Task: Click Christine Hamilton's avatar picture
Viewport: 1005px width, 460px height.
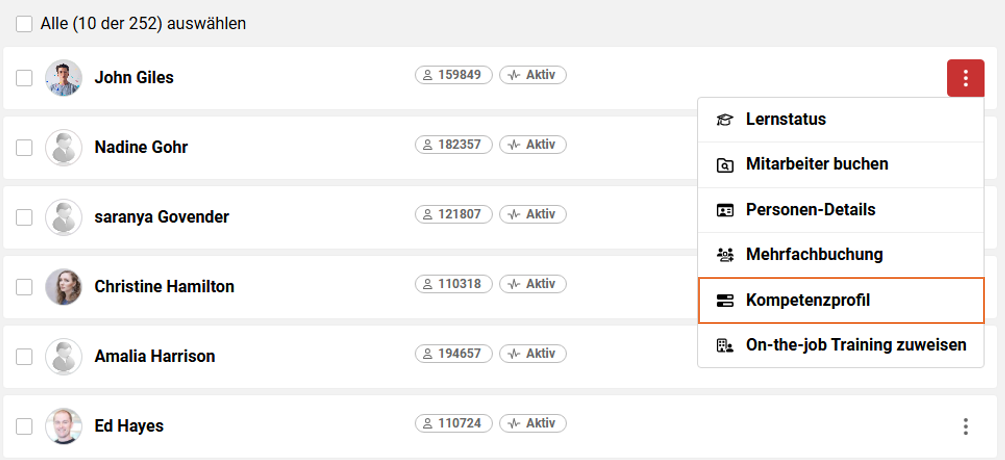Action: (63, 287)
